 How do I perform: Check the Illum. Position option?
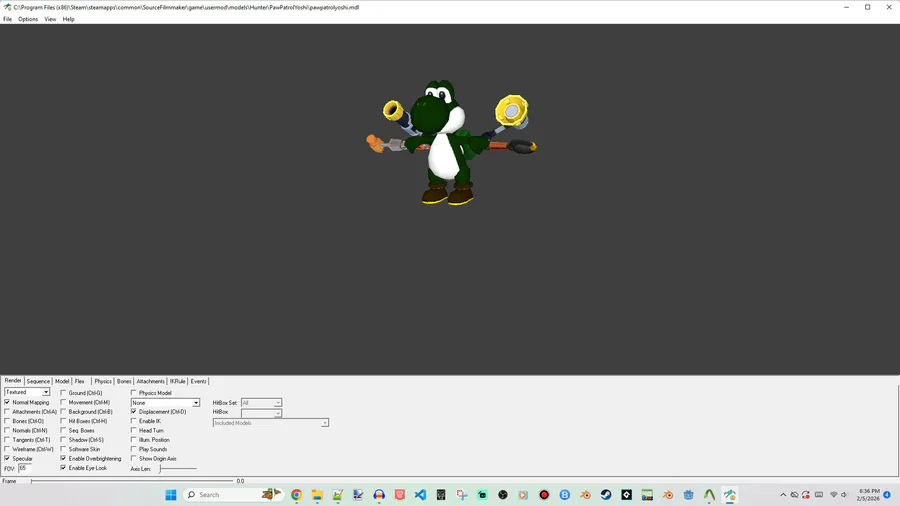134,440
